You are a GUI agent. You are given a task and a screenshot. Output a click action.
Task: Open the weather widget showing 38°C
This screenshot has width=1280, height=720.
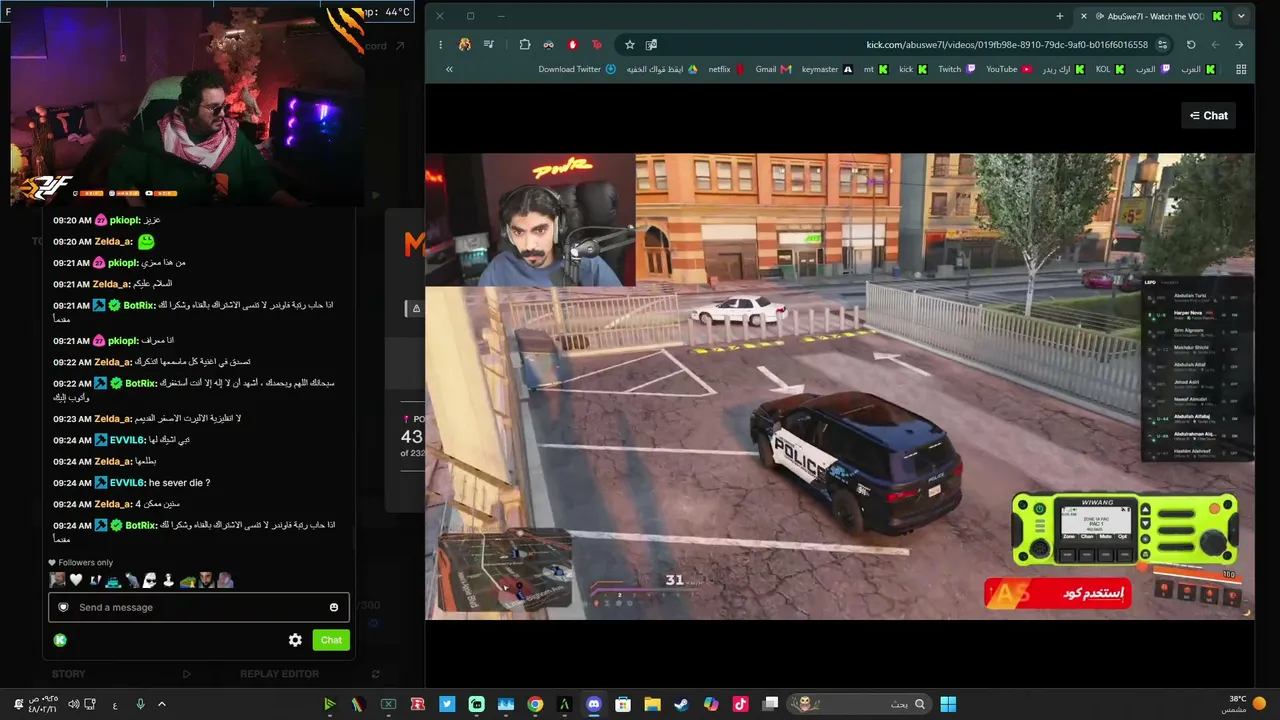1243,704
